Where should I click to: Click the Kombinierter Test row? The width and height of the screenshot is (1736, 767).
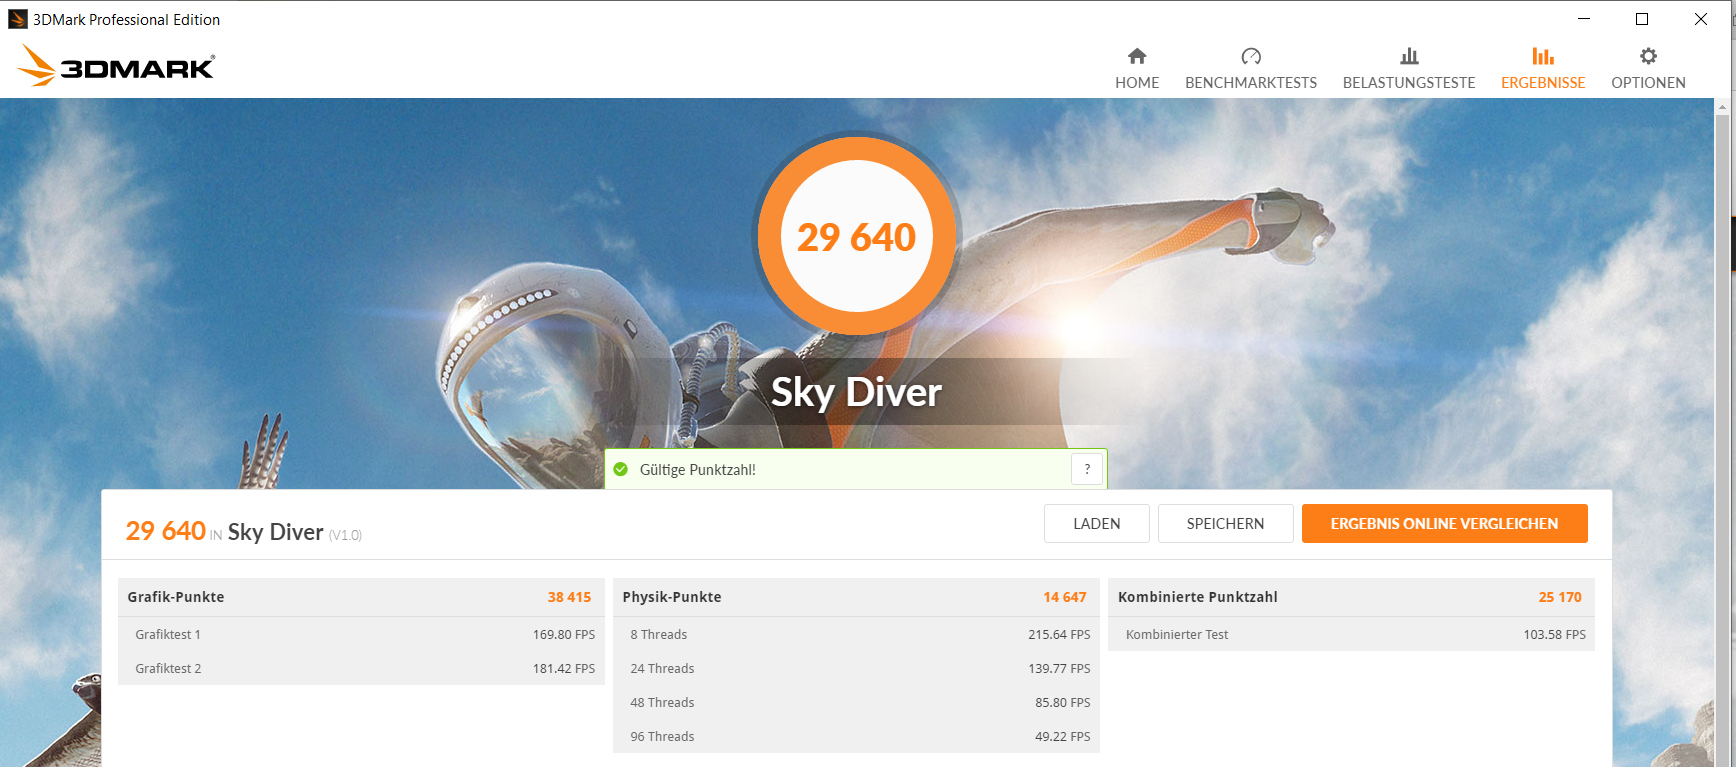point(1351,634)
